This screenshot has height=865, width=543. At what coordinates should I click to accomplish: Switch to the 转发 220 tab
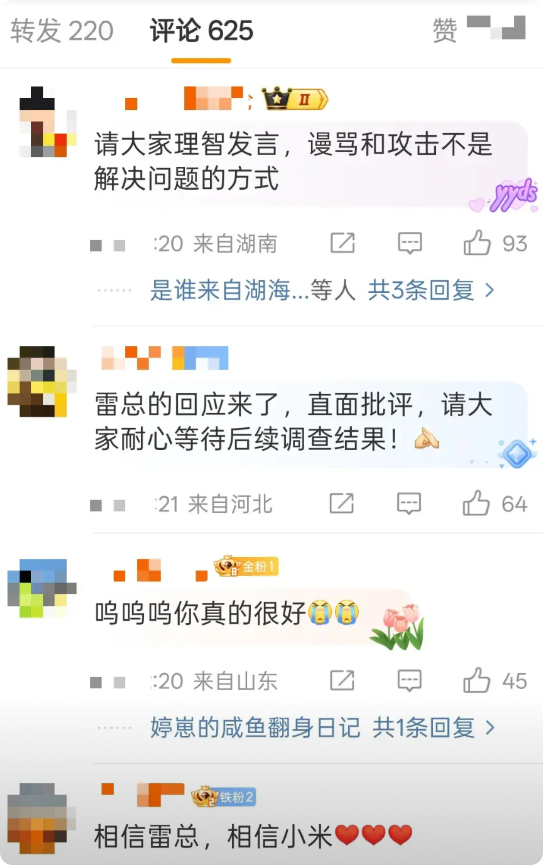[x=62, y=30]
